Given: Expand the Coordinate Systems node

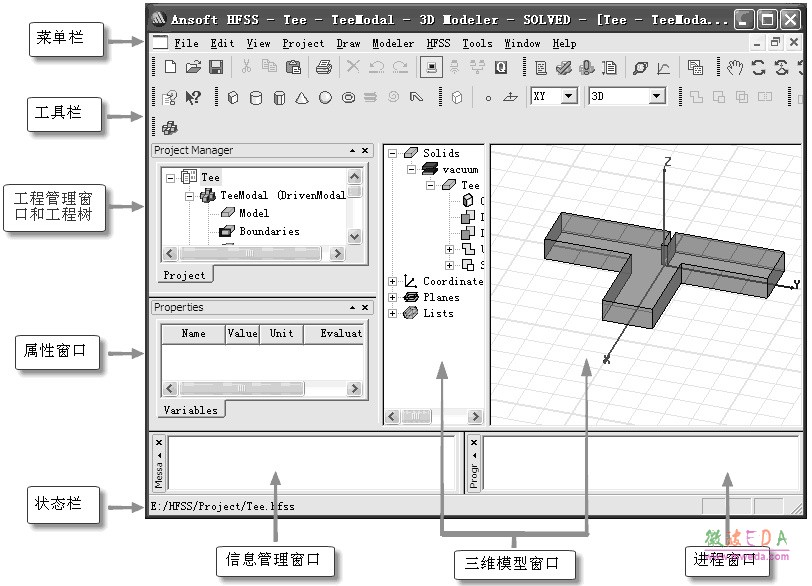Looking at the screenshot, I should pos(393,282).
